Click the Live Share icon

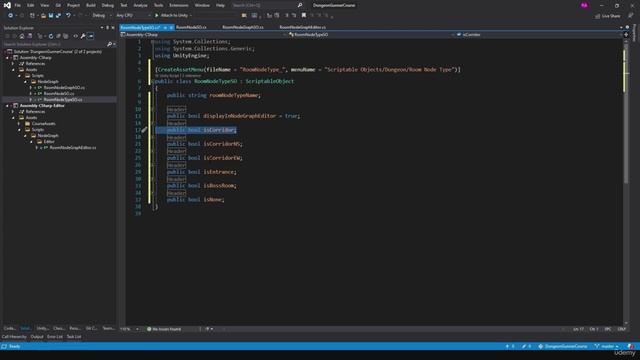pyautogui.click(x=598, y=16)
